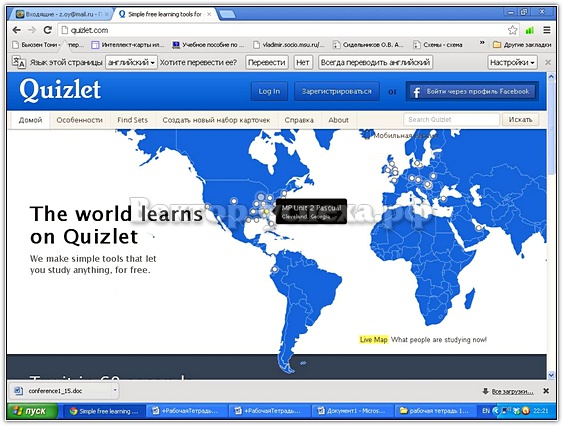Open the Интеллект-карты bookmark
This screenshot has height=426, width=563.
(x=128, y=45)
